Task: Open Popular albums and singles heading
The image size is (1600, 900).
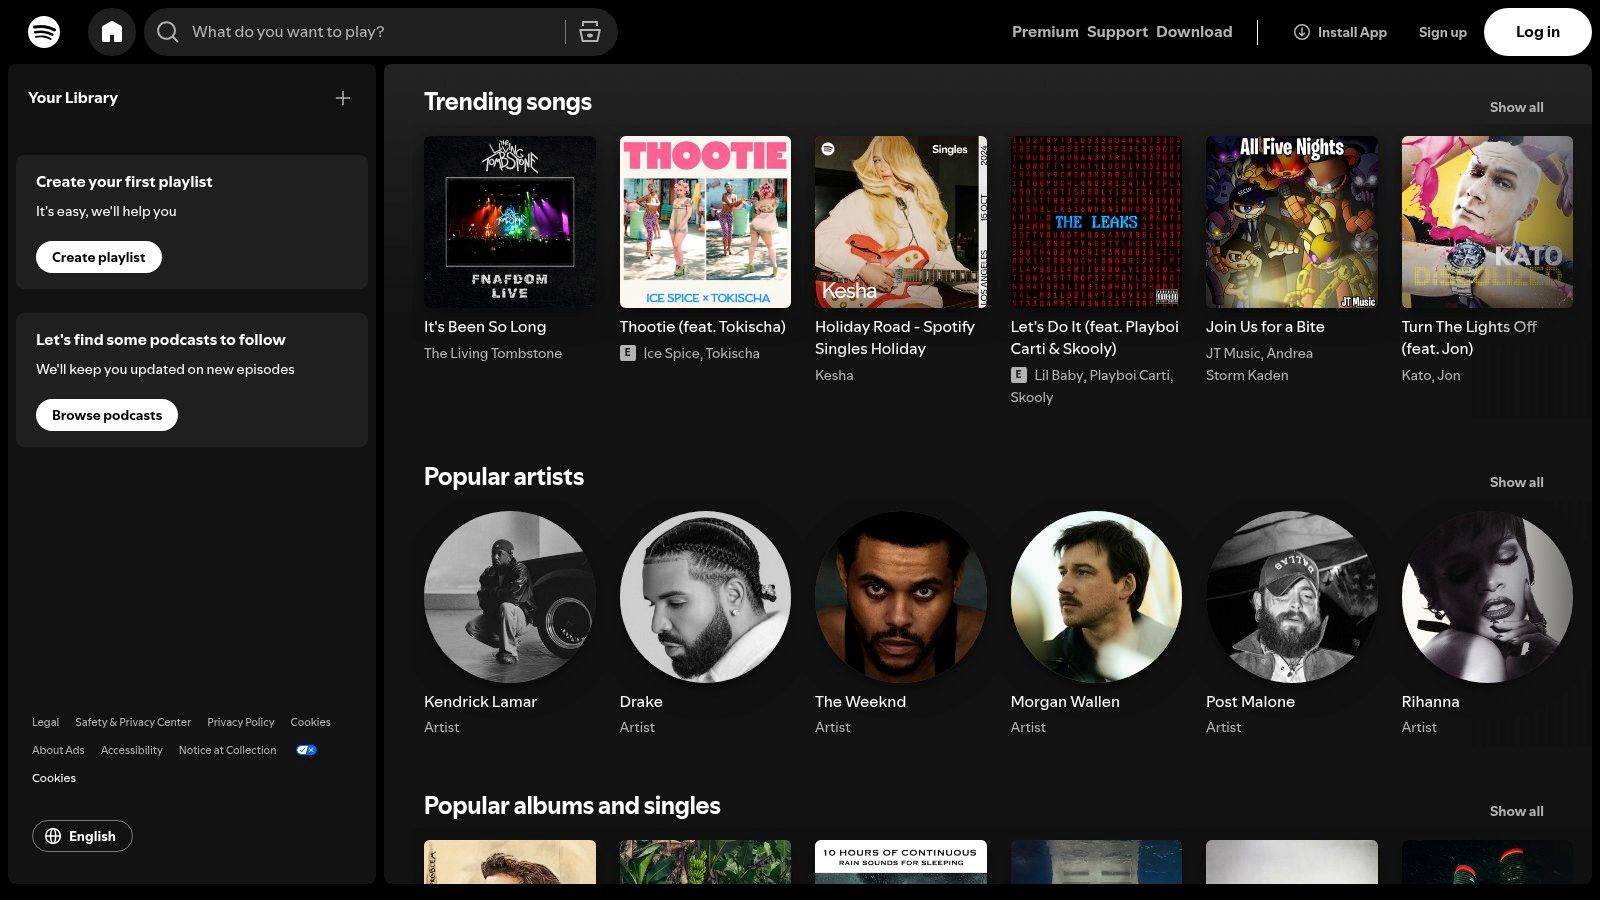Action: [572, 806]
